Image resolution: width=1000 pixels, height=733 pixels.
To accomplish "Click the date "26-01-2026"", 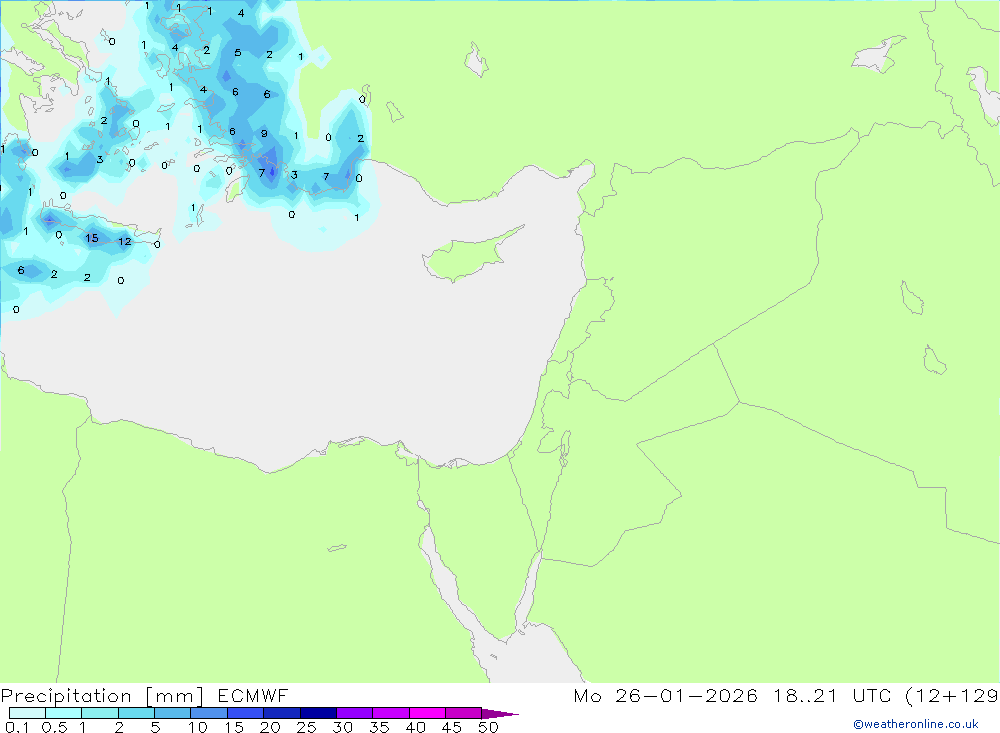I will [686, 695].
